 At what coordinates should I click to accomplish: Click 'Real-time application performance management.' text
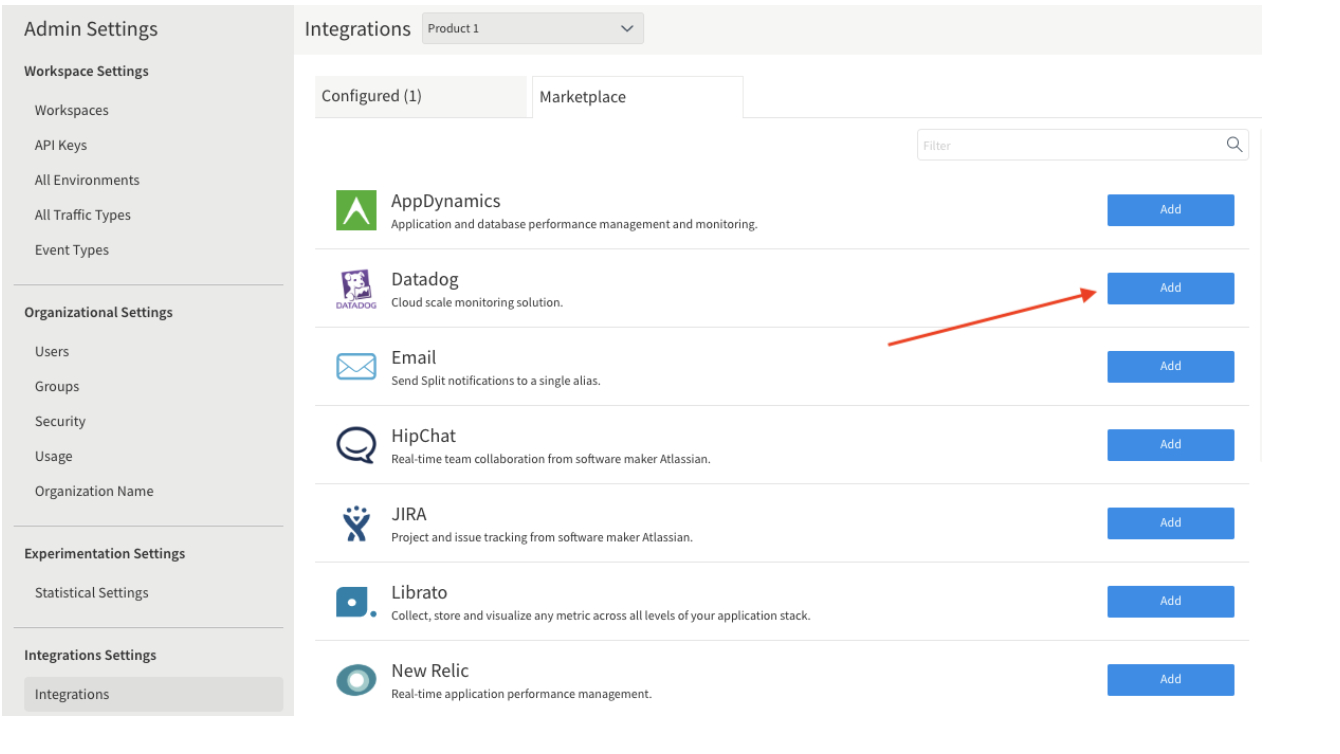[x=521, y=693]
